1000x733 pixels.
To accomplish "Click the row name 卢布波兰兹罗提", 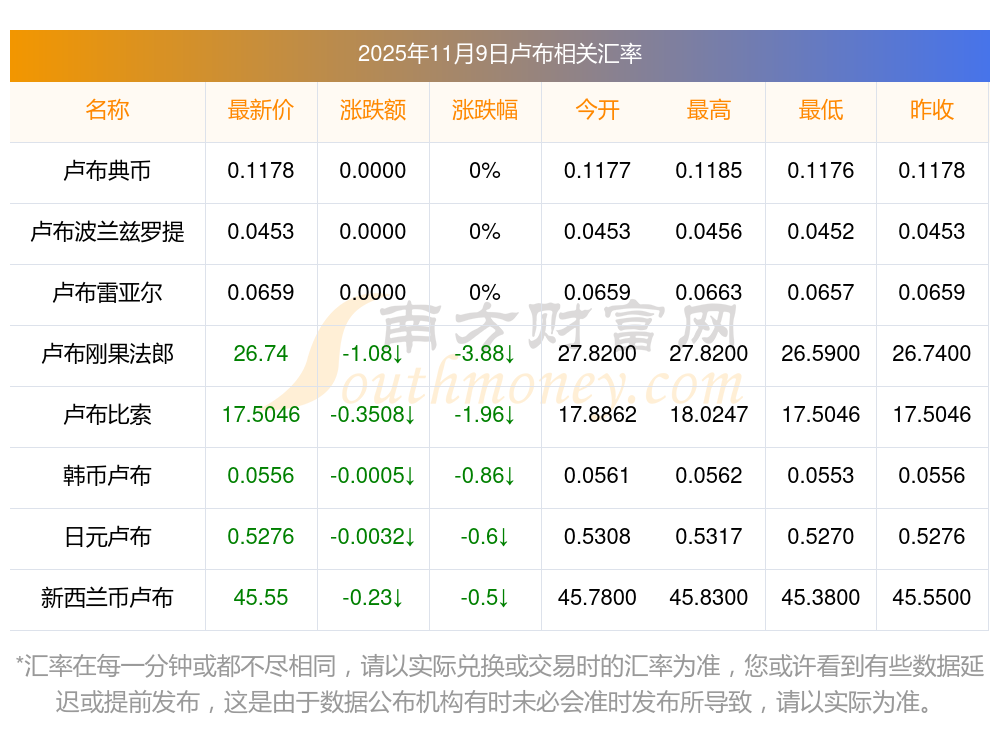I will tap(107, 232).
